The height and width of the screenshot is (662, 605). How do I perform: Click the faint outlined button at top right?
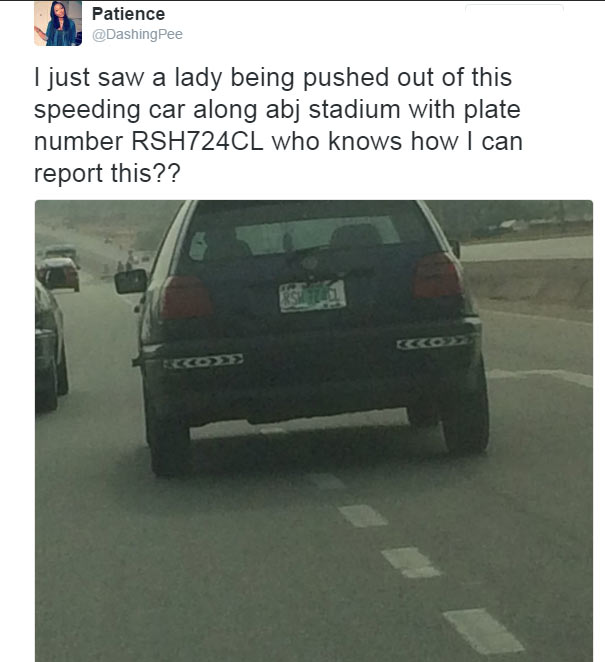tap(514, 8)
